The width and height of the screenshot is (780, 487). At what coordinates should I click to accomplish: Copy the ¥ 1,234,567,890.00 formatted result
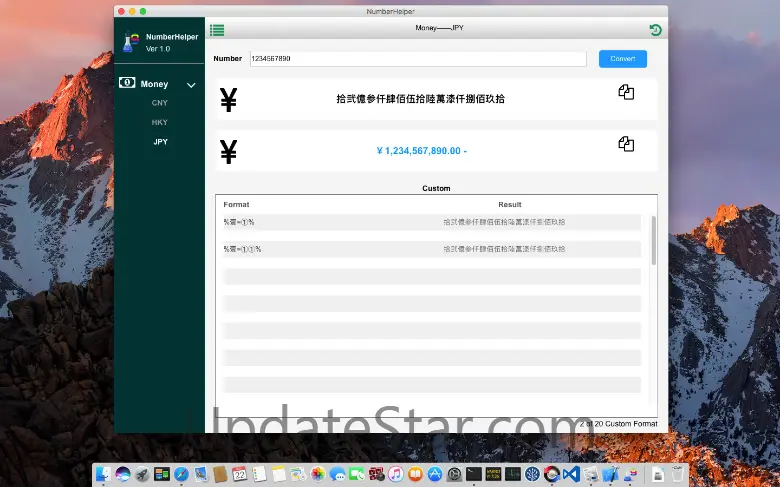coord(626,144)
